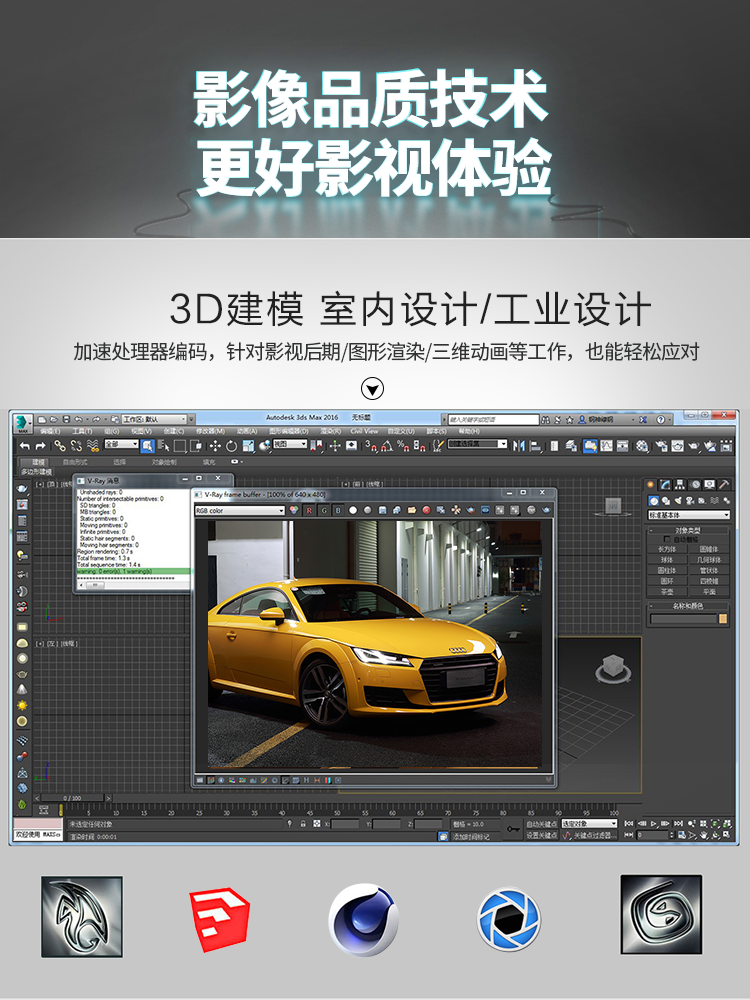750x1000 pixels.
Task: Open the 选定对象 key filter dropdown
Action: click(x=589, y=823)
